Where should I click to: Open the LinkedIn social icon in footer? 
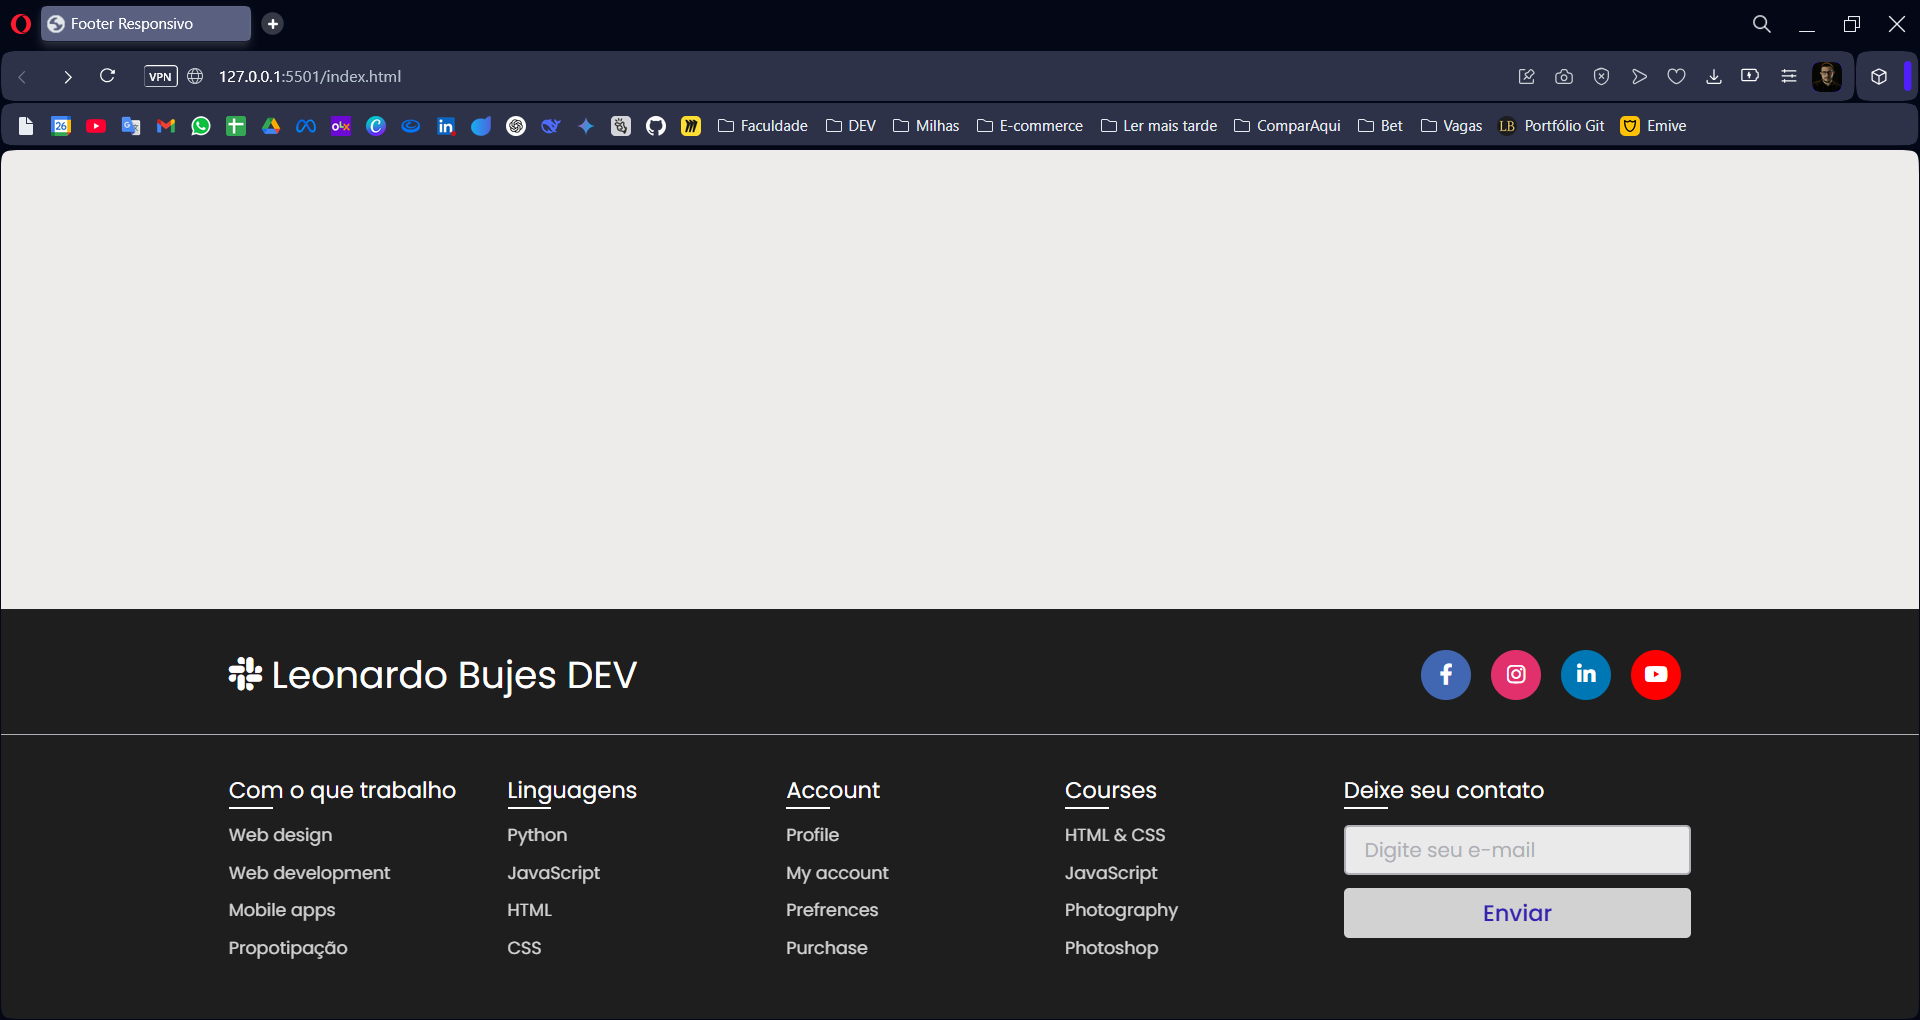coord(1585,675)
